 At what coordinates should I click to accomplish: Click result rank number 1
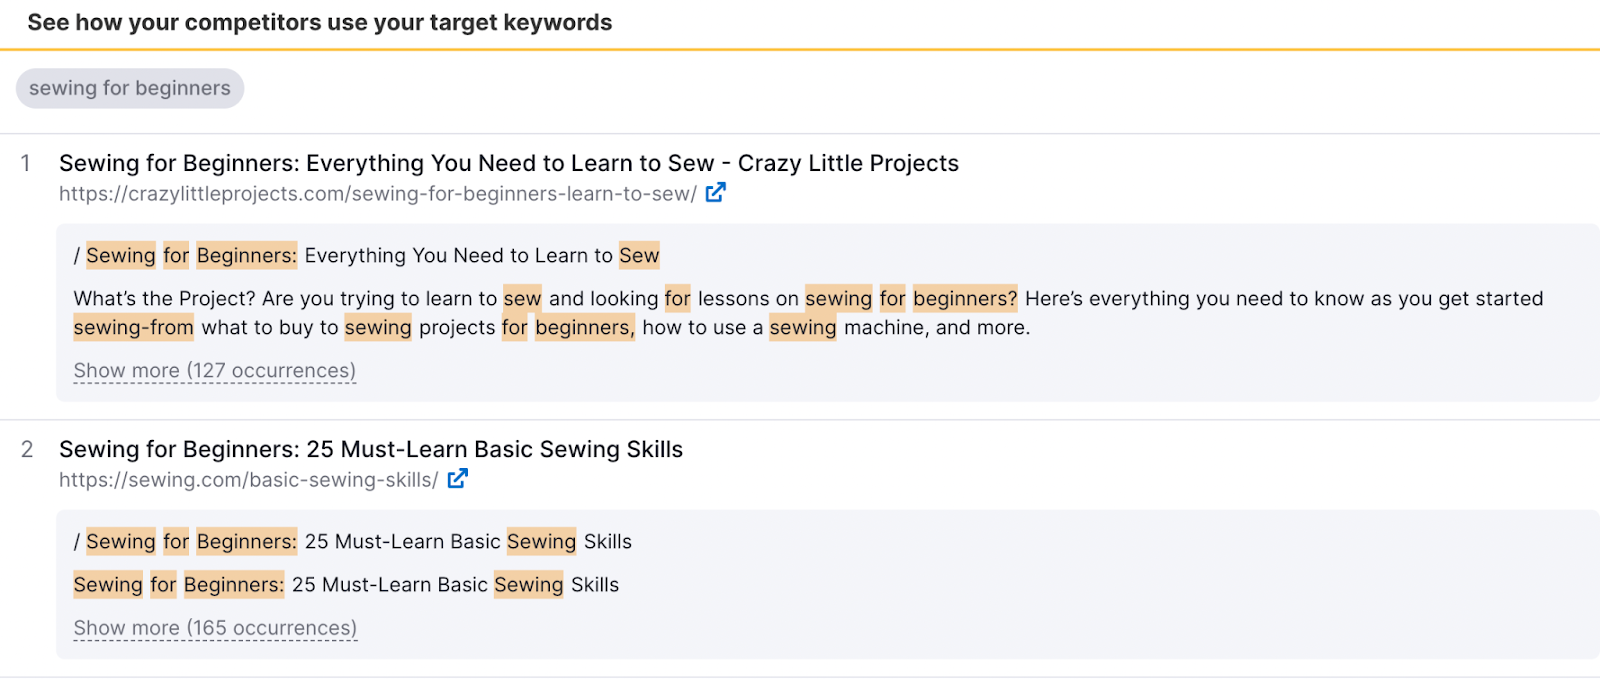click(26, 163)
